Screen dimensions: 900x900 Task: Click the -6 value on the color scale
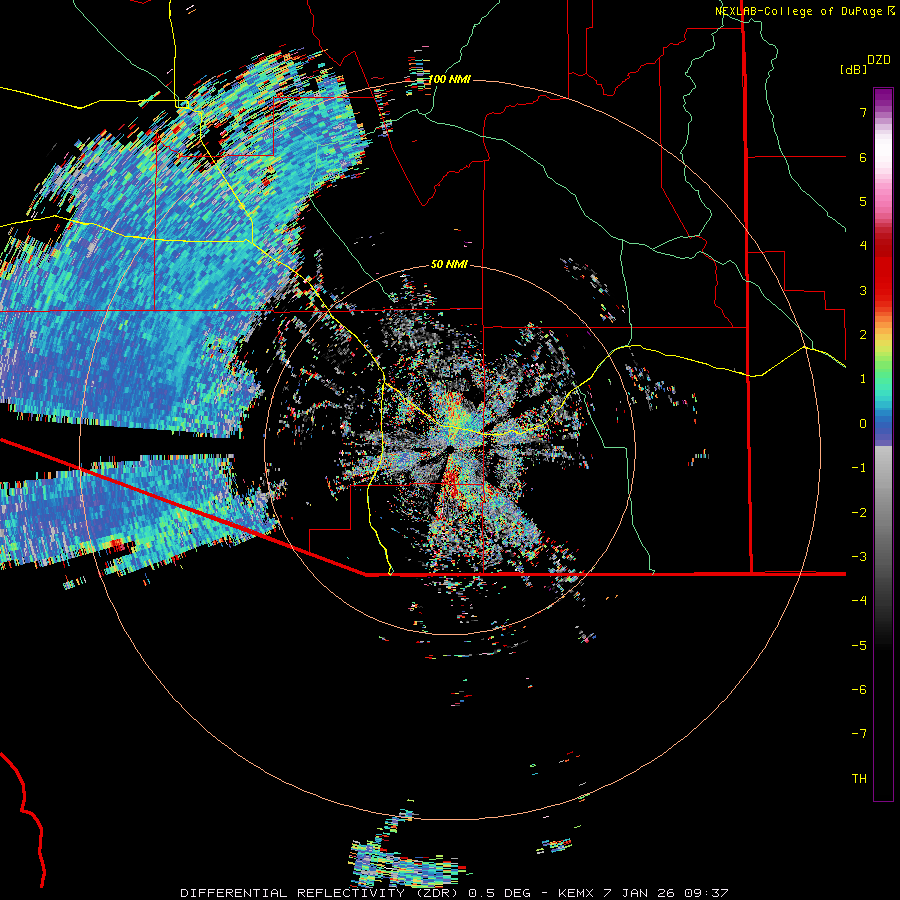click(x=859, y=690)
